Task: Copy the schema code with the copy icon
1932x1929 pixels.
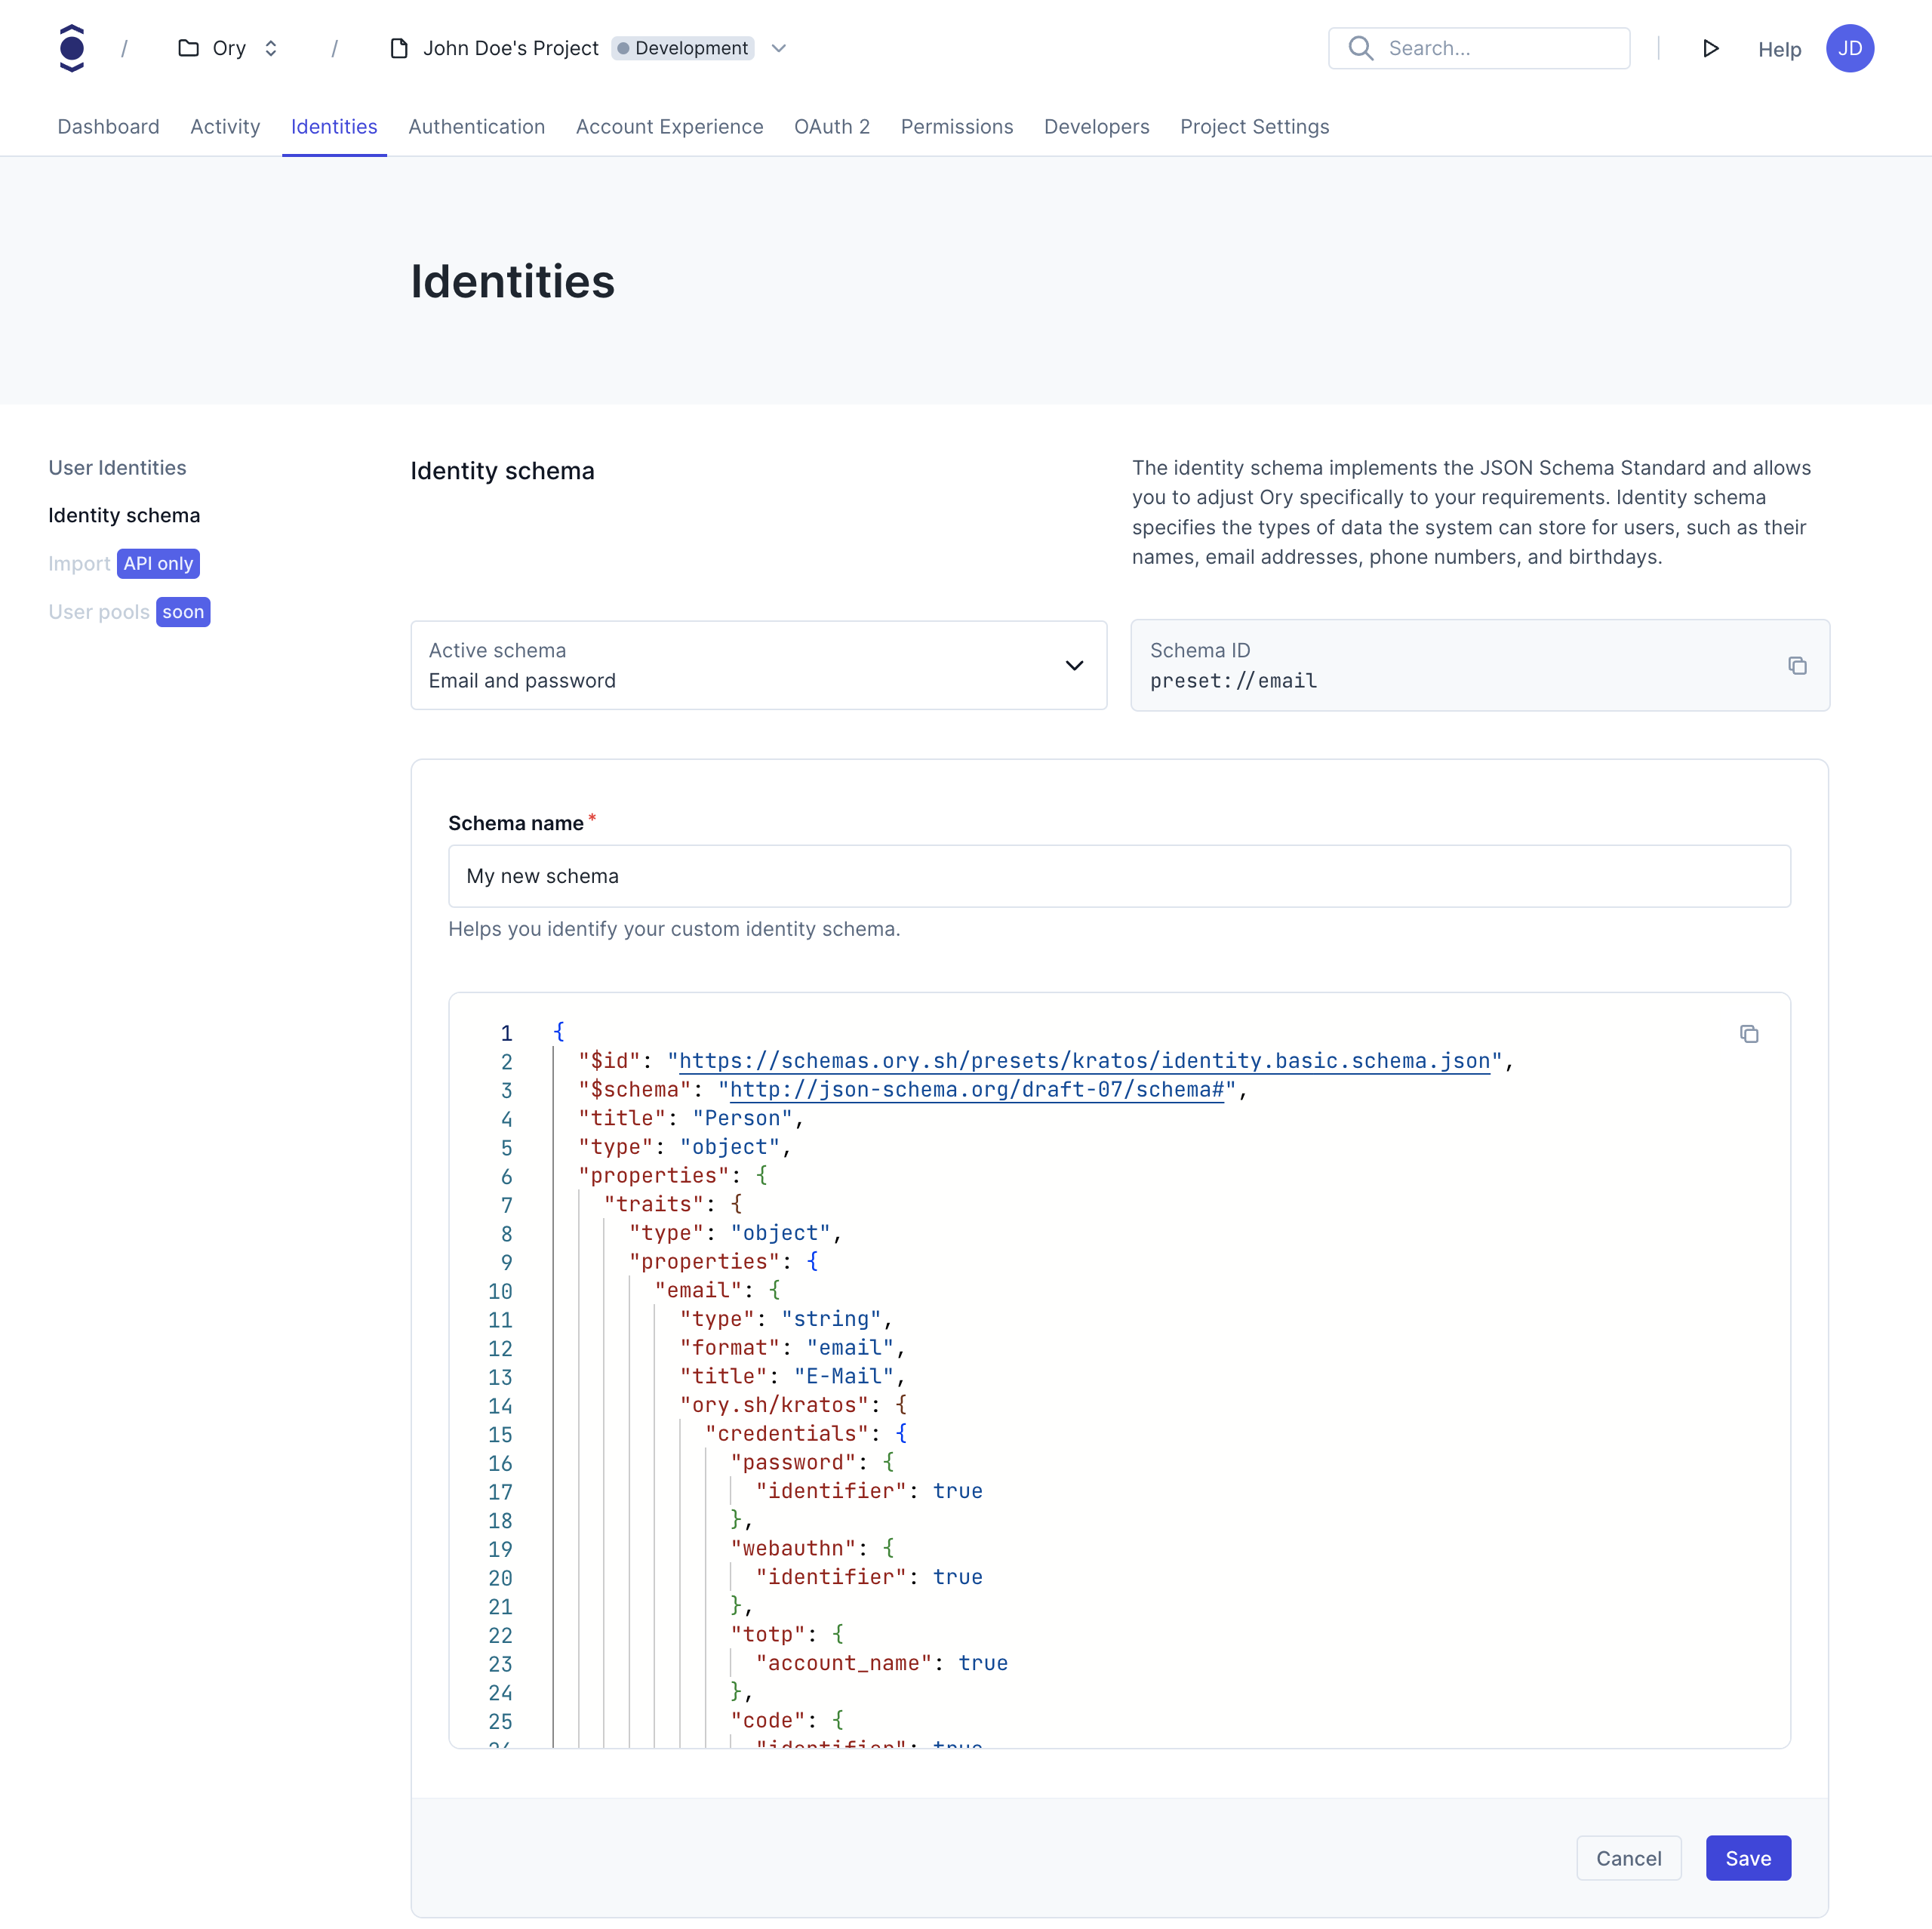Action: click(x=1749, y=1033)
